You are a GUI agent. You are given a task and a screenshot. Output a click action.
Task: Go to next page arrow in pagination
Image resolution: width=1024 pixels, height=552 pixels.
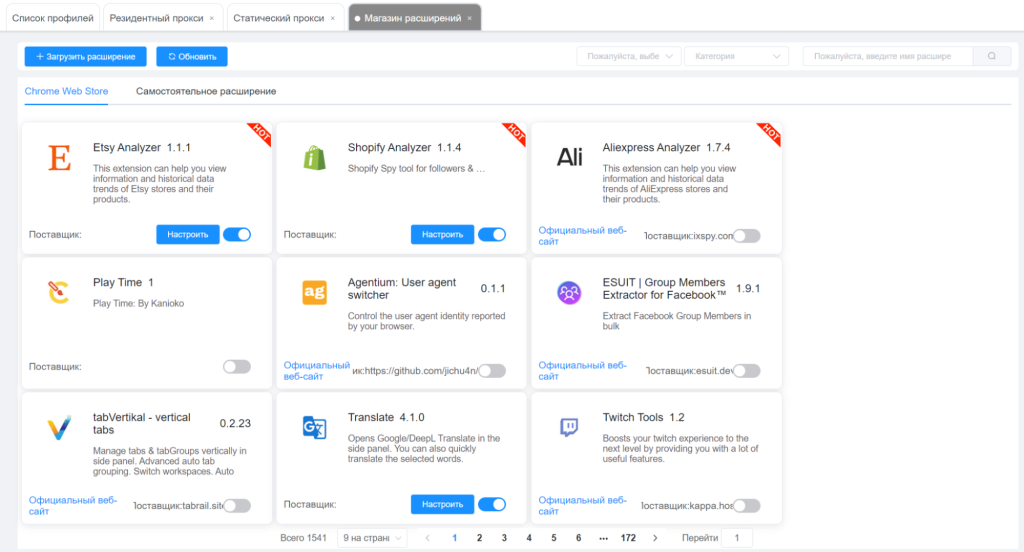pyautogui.click(x=655, y=538)
